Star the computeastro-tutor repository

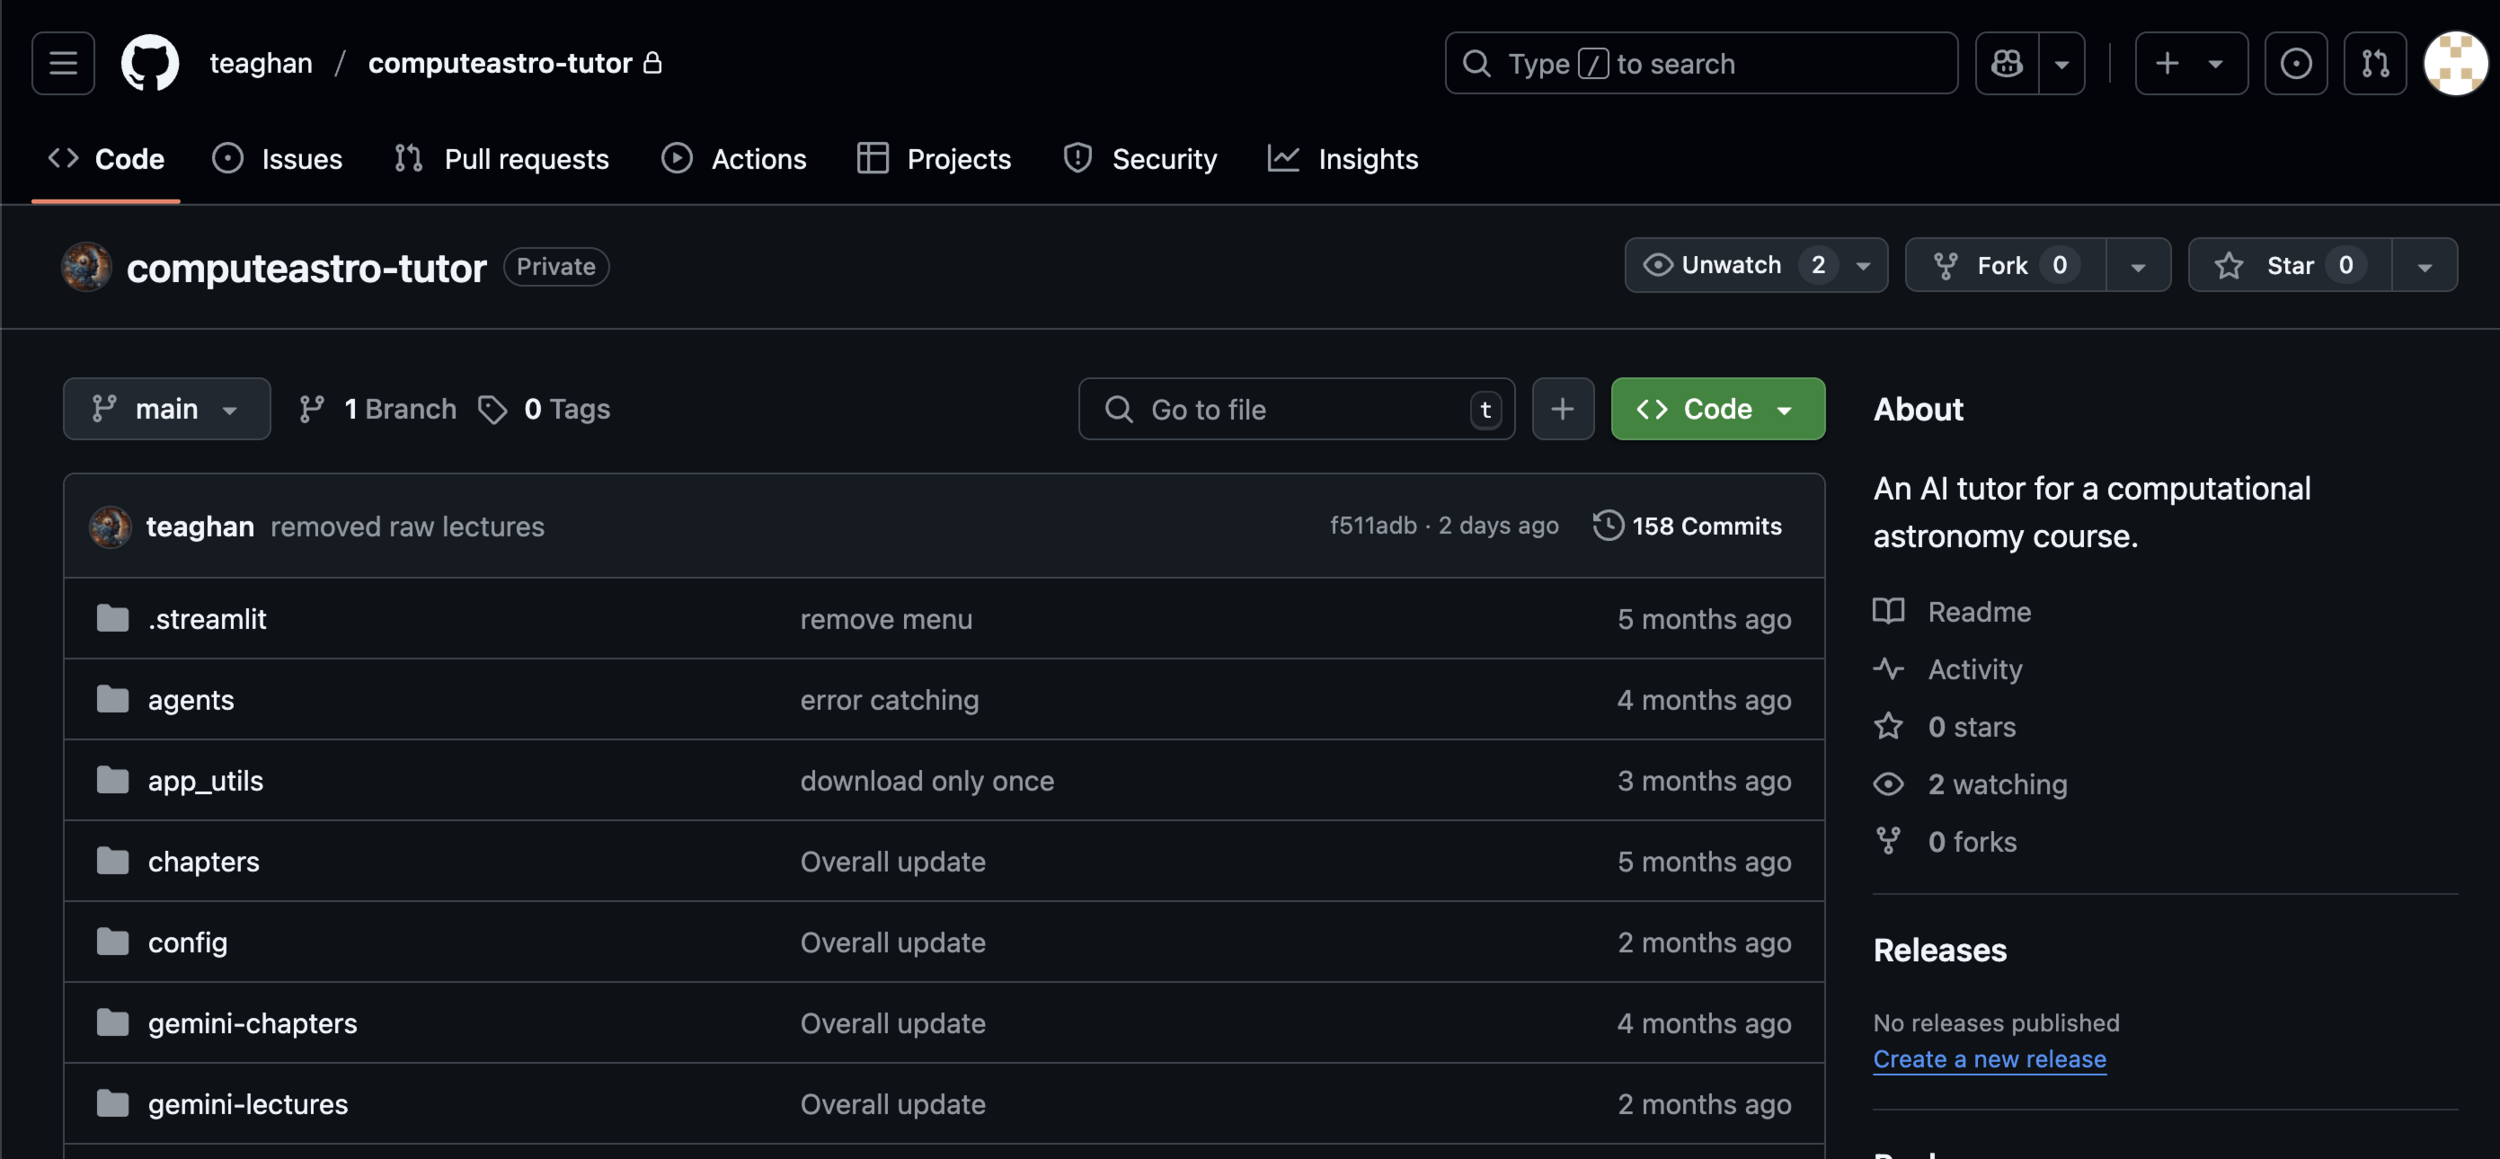click(x=2289, y=265)
